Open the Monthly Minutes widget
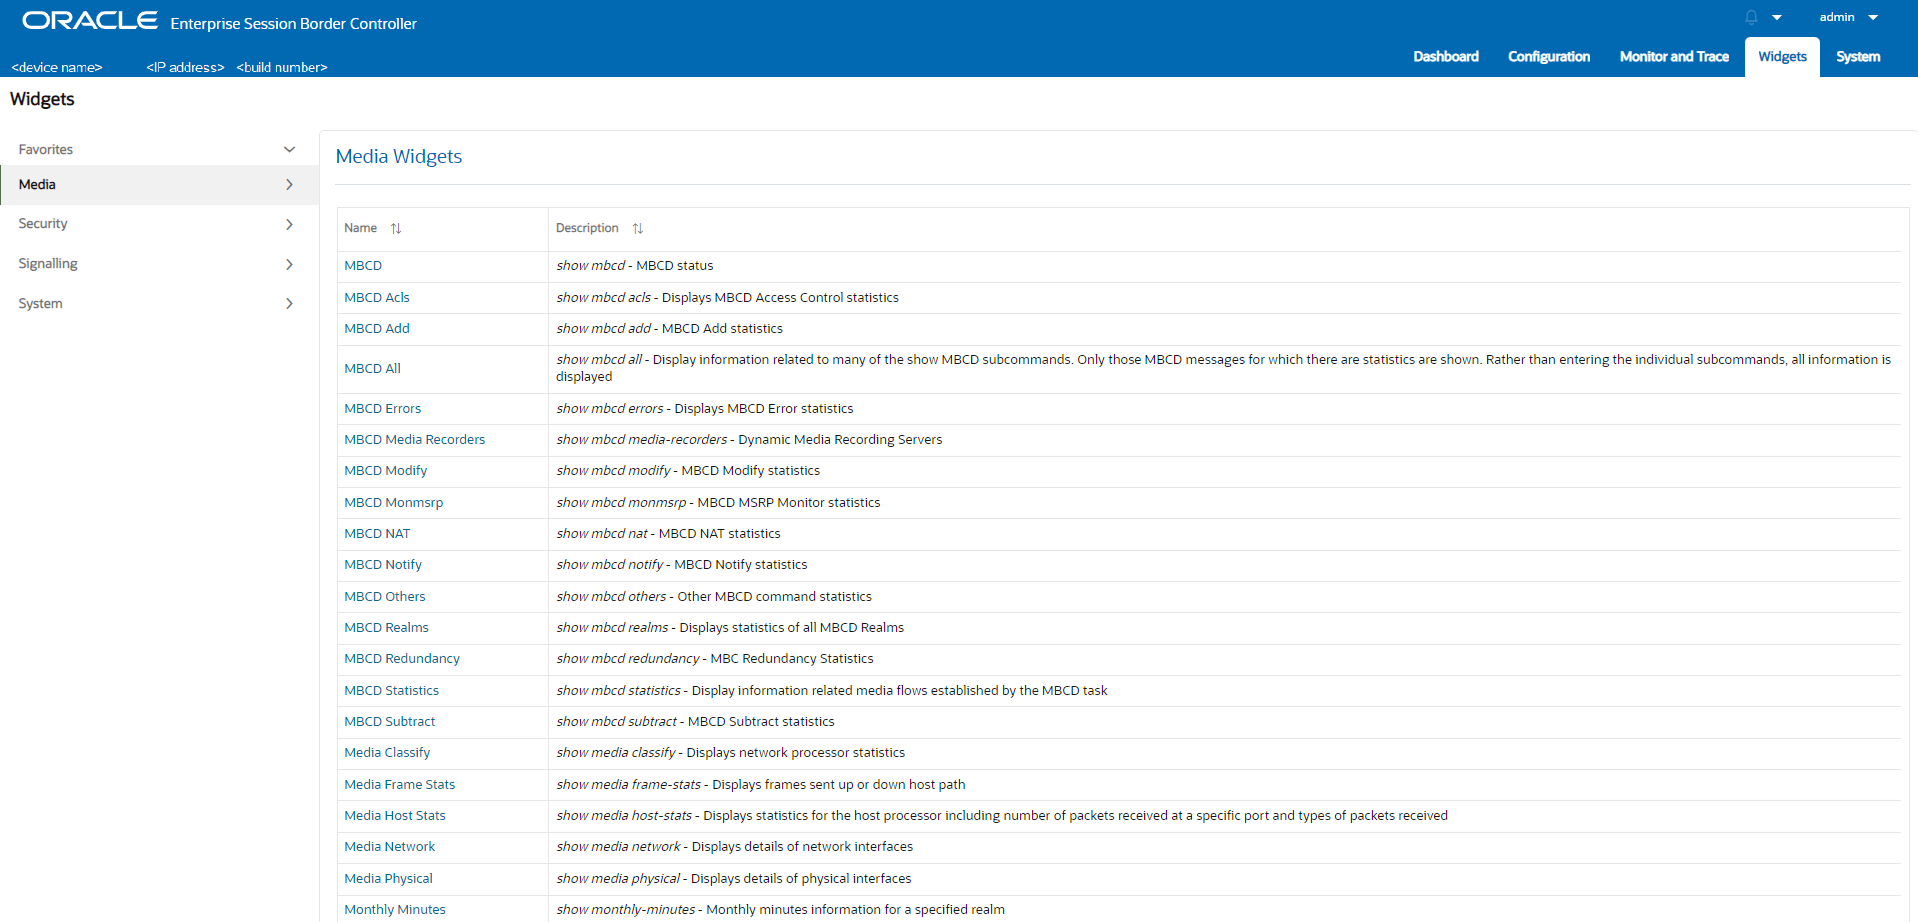Image resolution: width=1918 pixels, height=922 pixels. pyautogui.click(x=394, y=909)
